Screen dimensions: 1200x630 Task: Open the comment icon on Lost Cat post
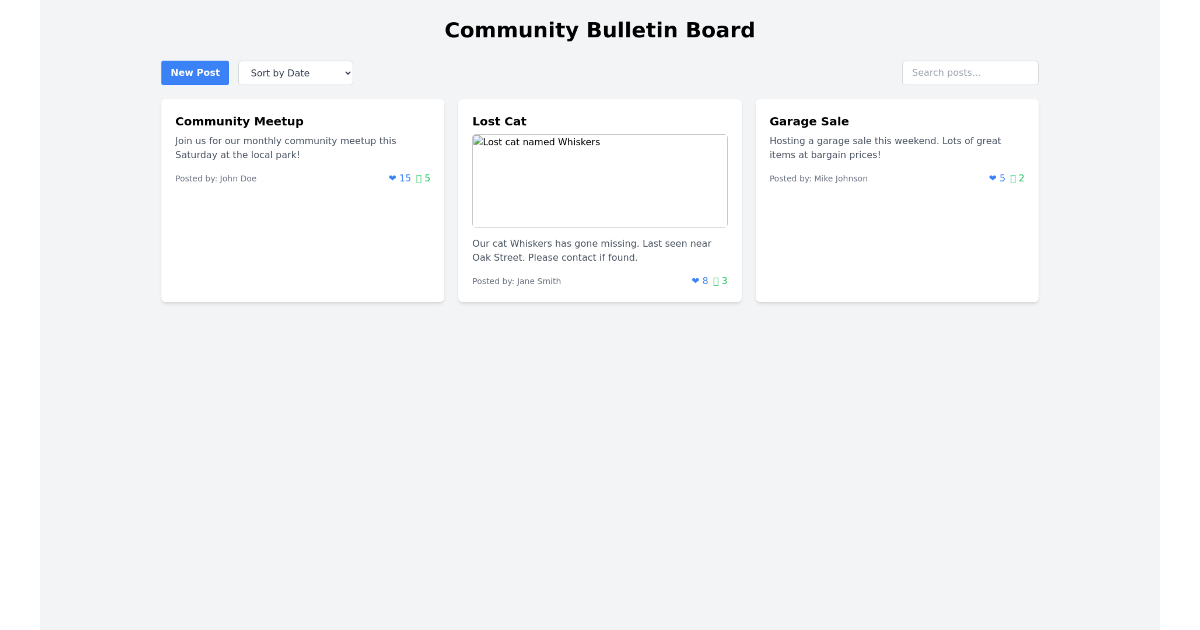[718, 281]
